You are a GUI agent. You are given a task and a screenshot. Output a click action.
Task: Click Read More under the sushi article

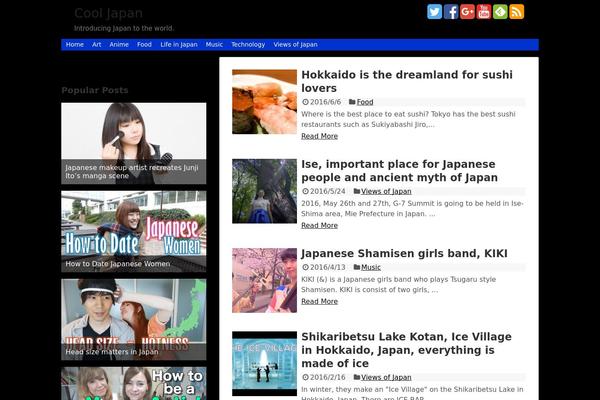[320, 136]
